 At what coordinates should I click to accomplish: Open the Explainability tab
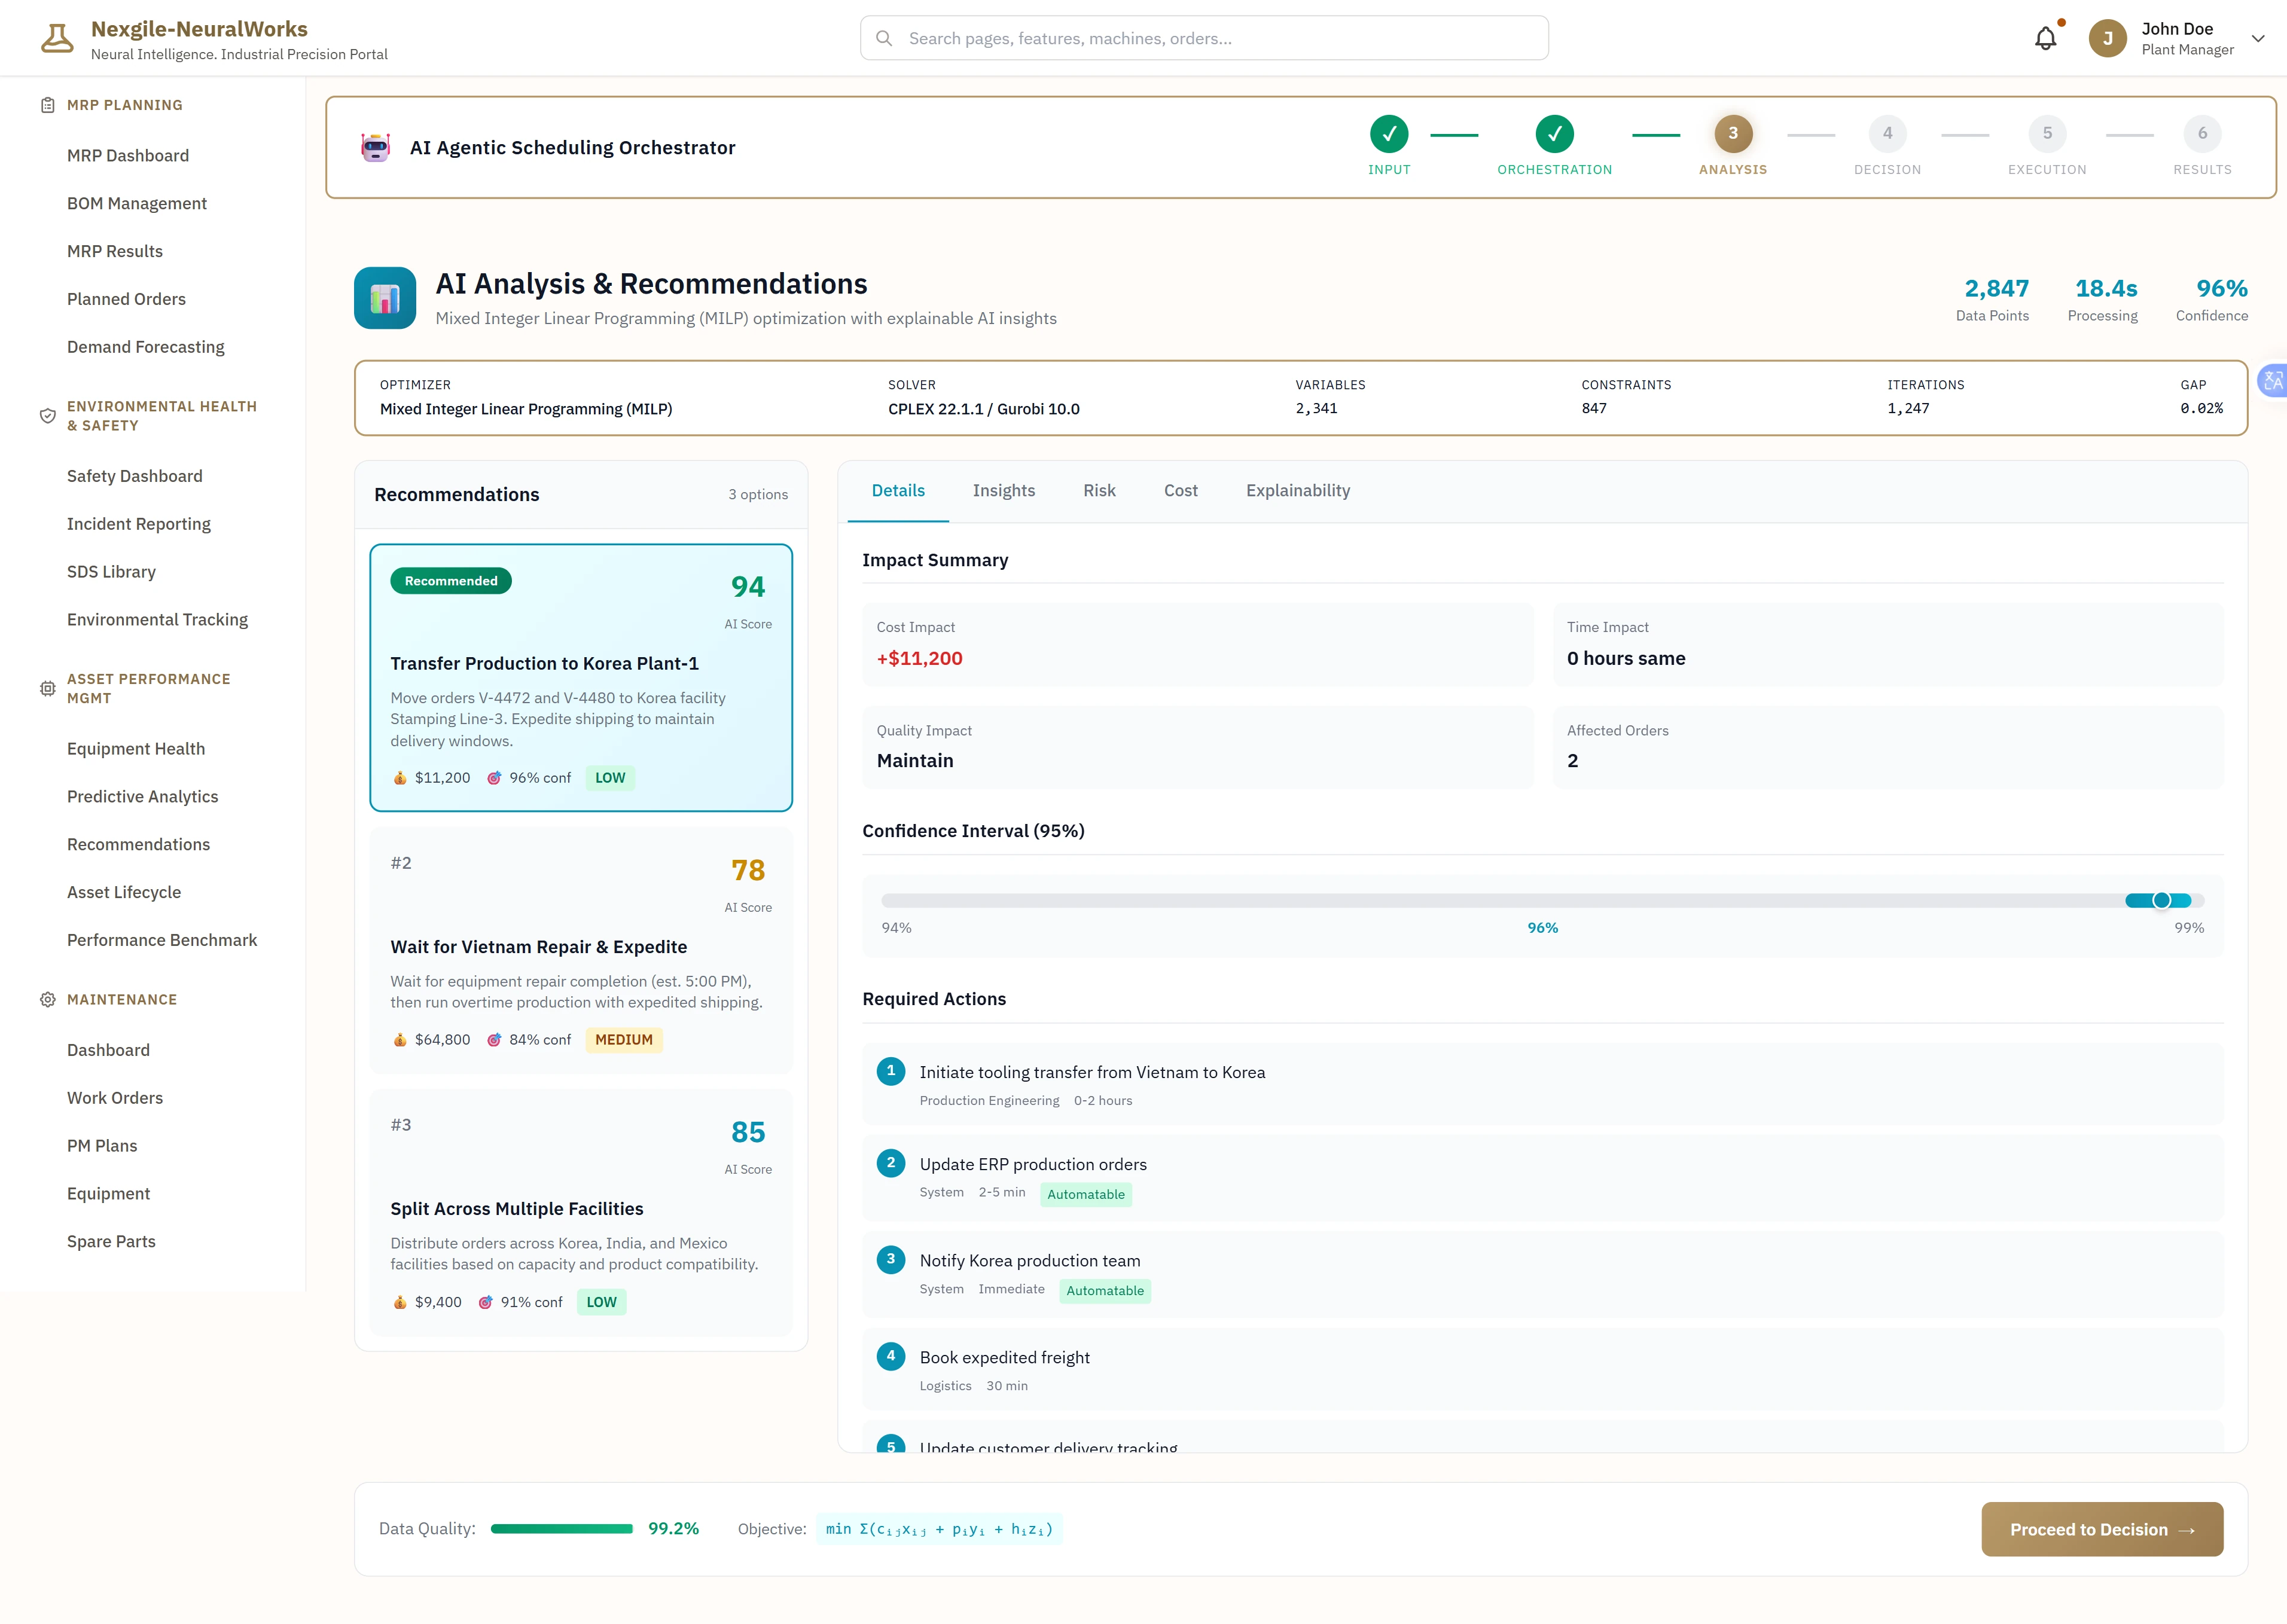(x=1297, y=491)
